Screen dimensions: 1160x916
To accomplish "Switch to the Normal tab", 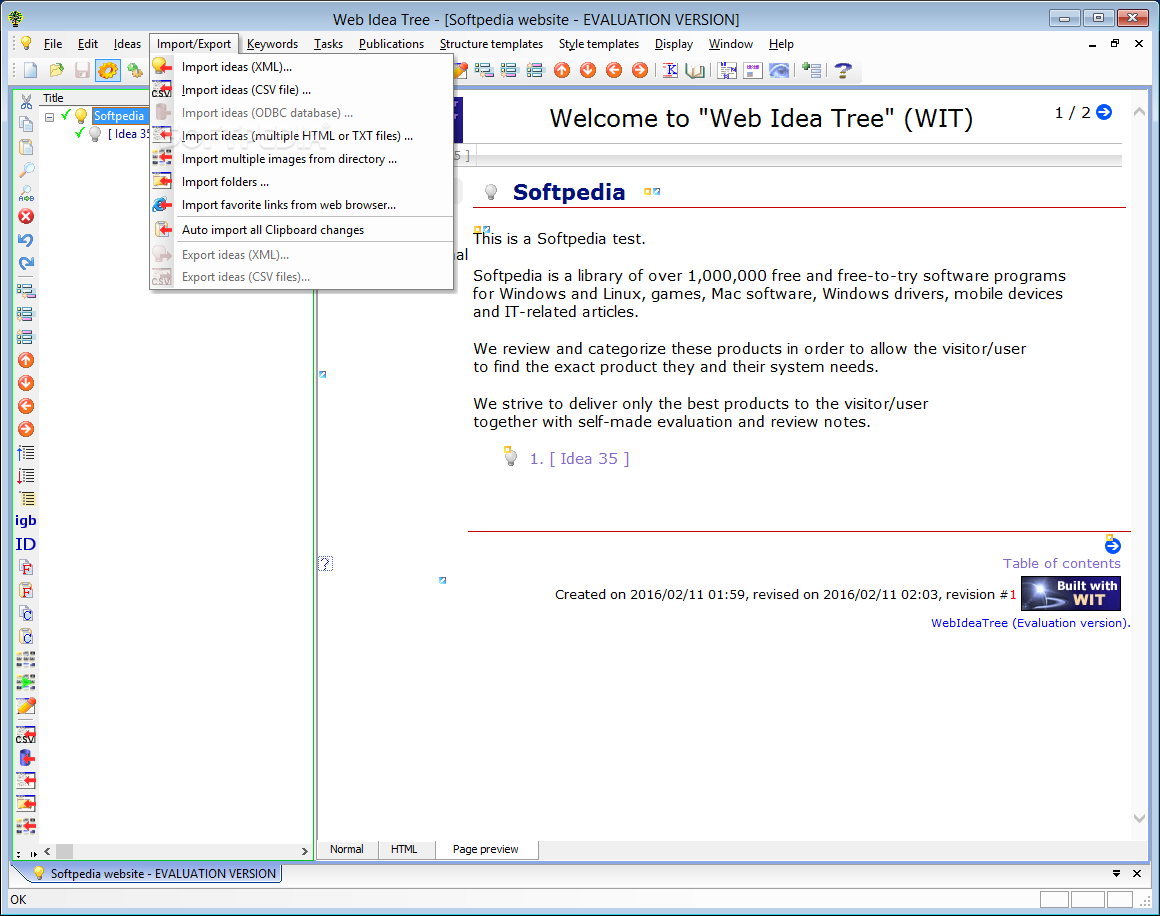I will coord(347,849).
